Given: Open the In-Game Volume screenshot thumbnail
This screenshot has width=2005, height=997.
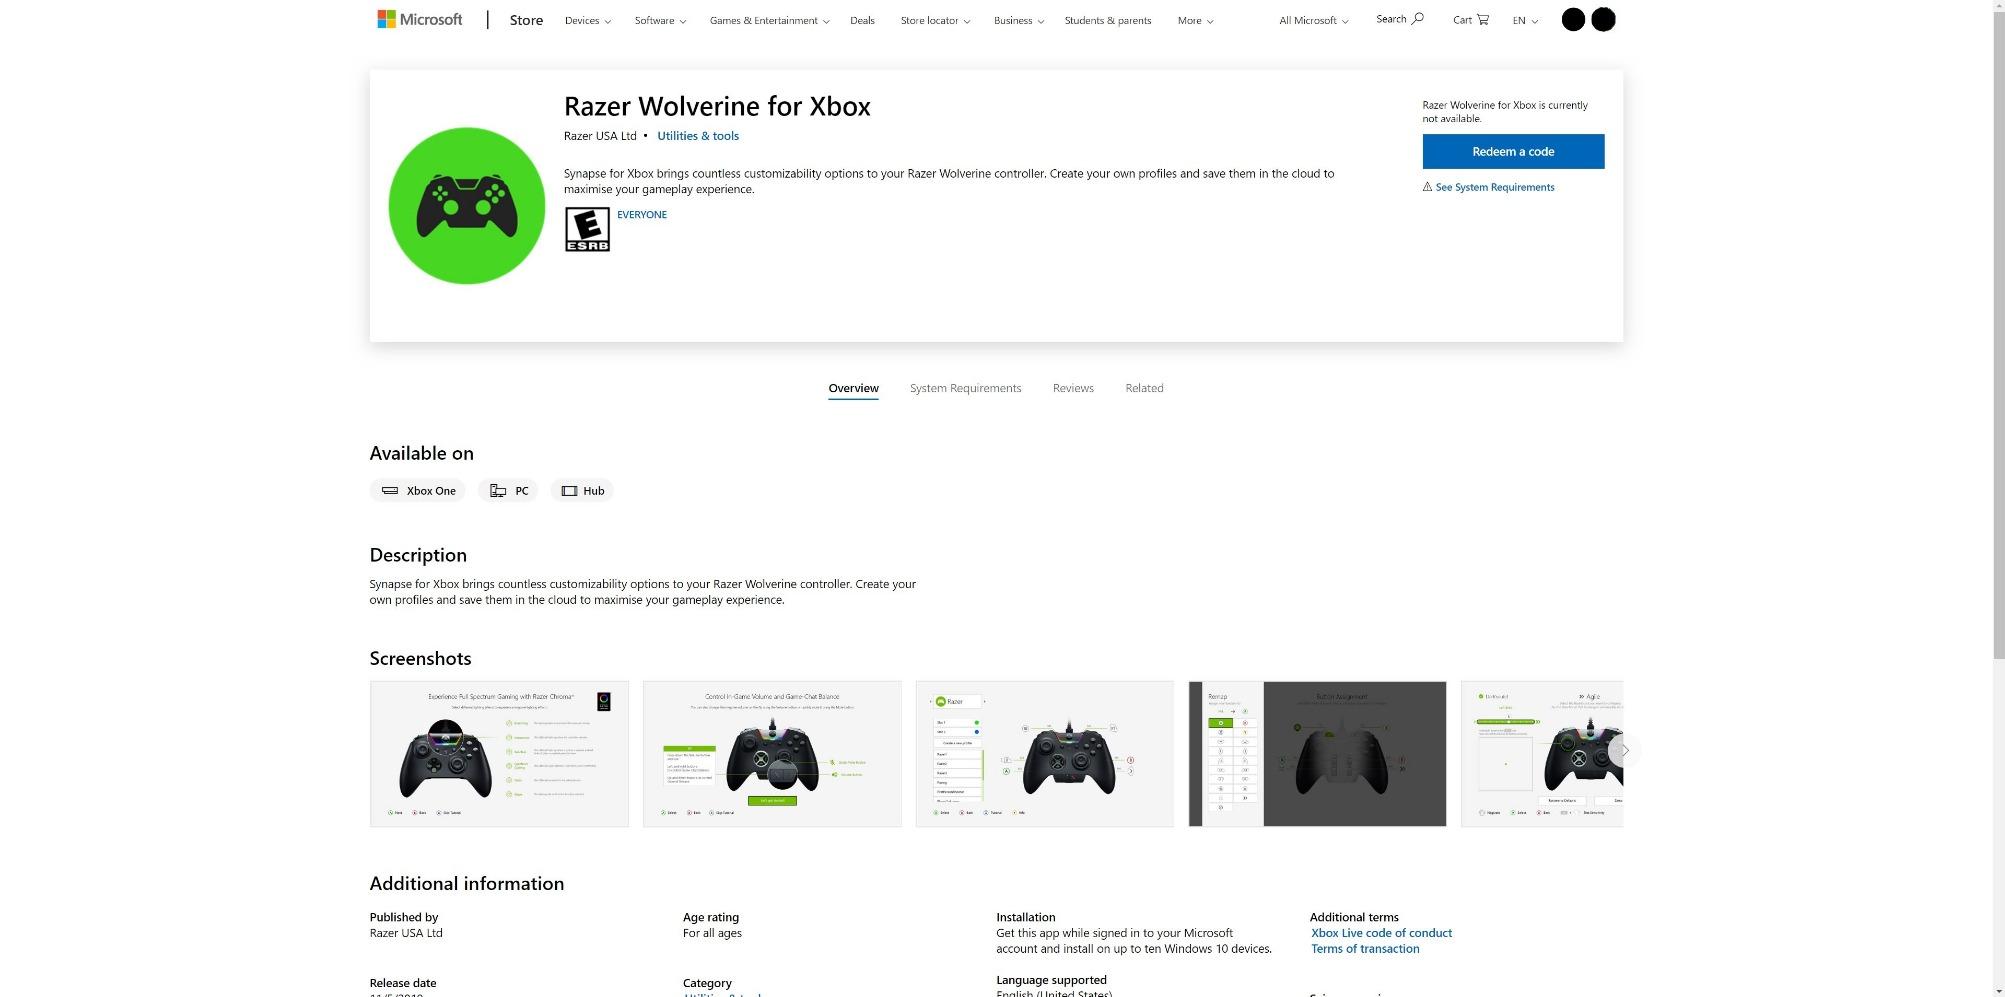Looking at the screenshot, I should tap(772, 754).
